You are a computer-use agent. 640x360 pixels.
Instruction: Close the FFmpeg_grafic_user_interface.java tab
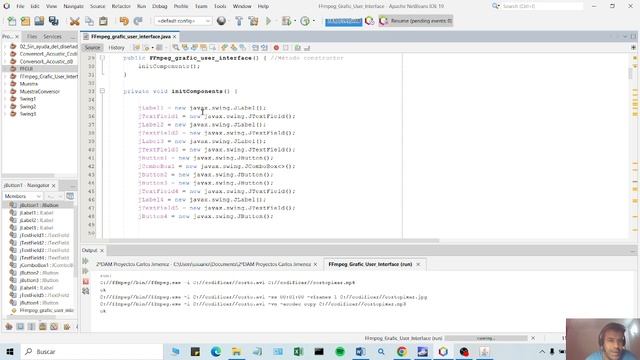[175, 37]
